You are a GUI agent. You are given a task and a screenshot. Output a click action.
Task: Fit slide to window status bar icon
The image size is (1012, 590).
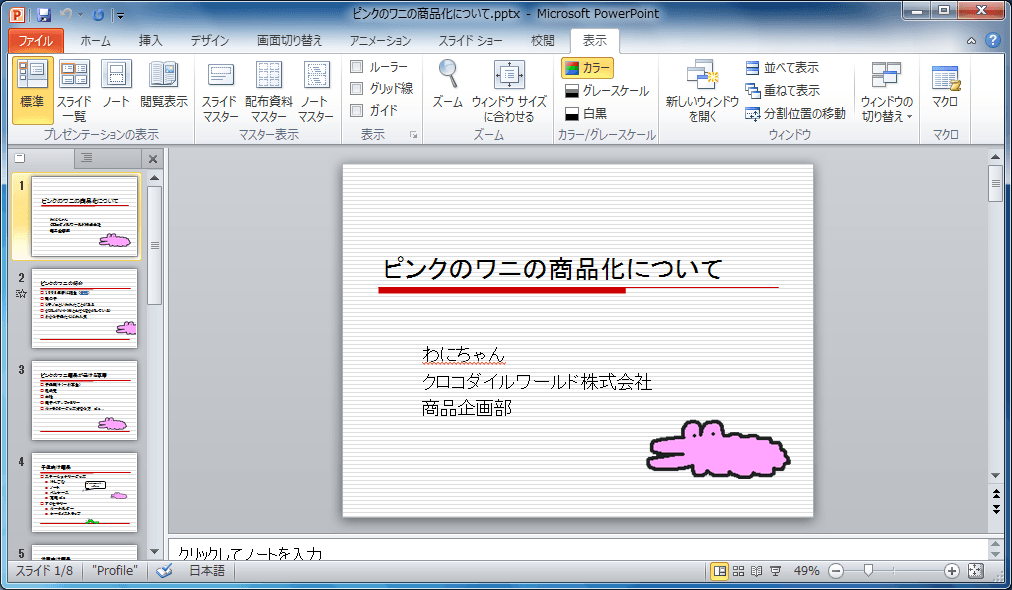(x=976, y=571)
